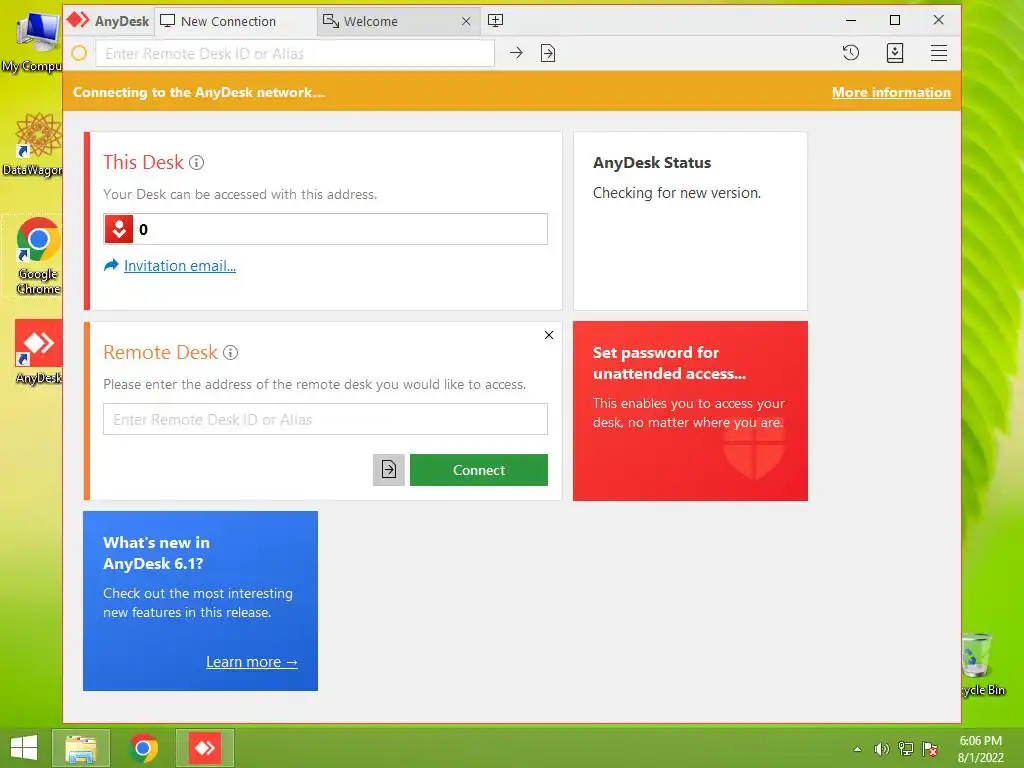Click the red AnyDesk address icon
This screenshot has width=1024, height=768.
[119, 229]
